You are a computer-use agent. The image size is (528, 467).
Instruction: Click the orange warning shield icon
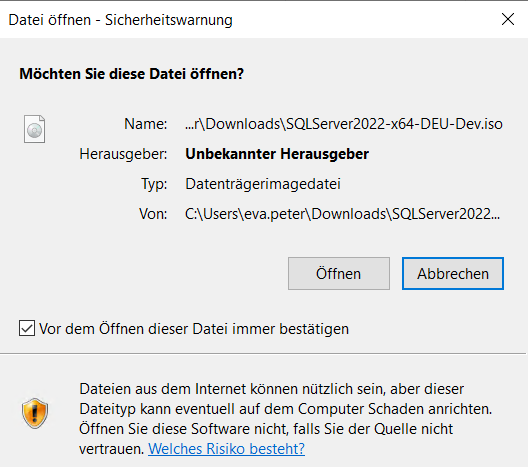pos(35,413)
